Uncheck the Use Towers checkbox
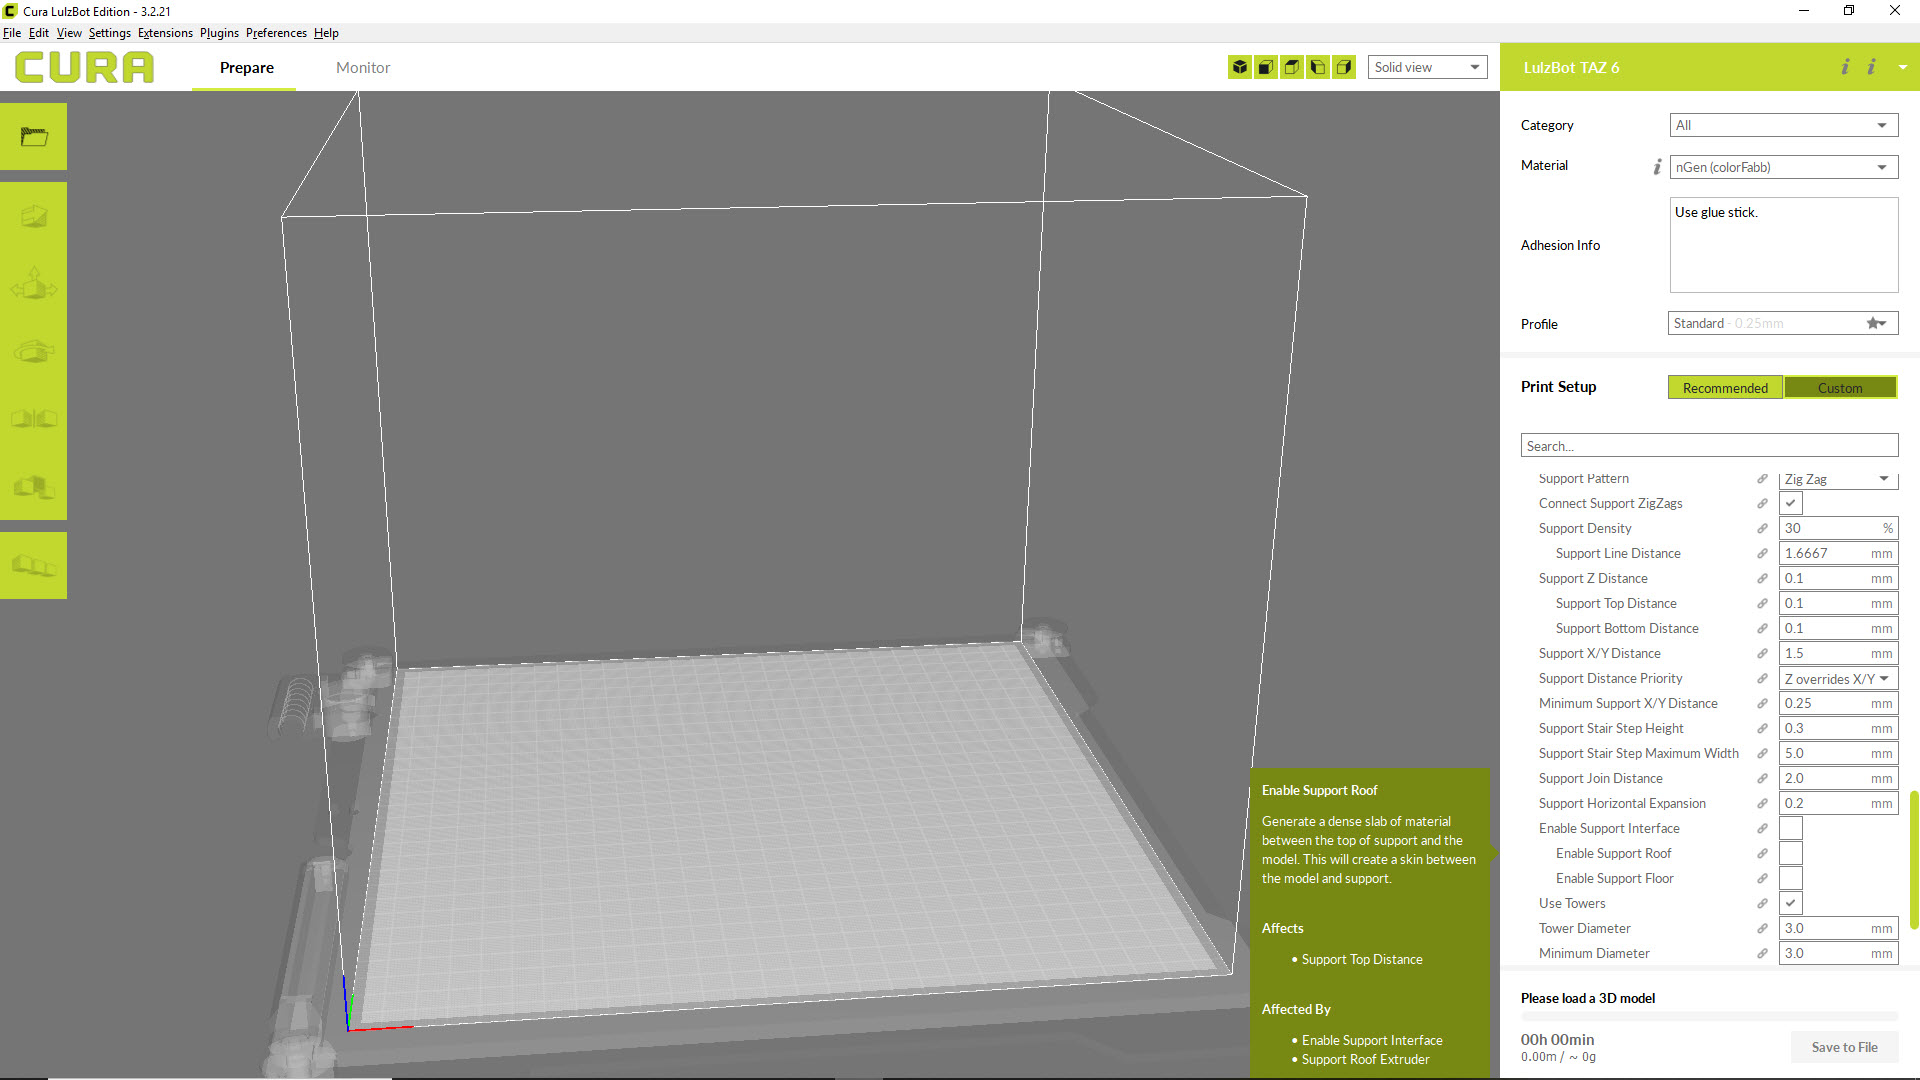This screenshot has width=1920, height=1080. click(x=1791, y=903)
